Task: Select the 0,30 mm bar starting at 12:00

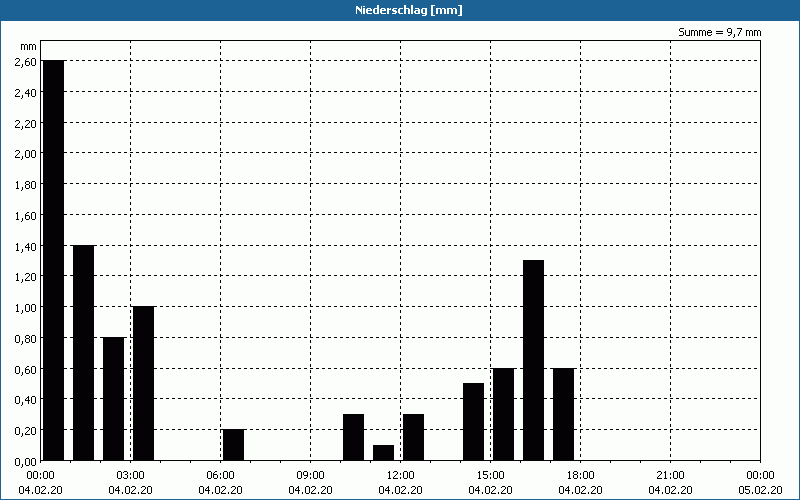Action: click(x=413, y=437)
